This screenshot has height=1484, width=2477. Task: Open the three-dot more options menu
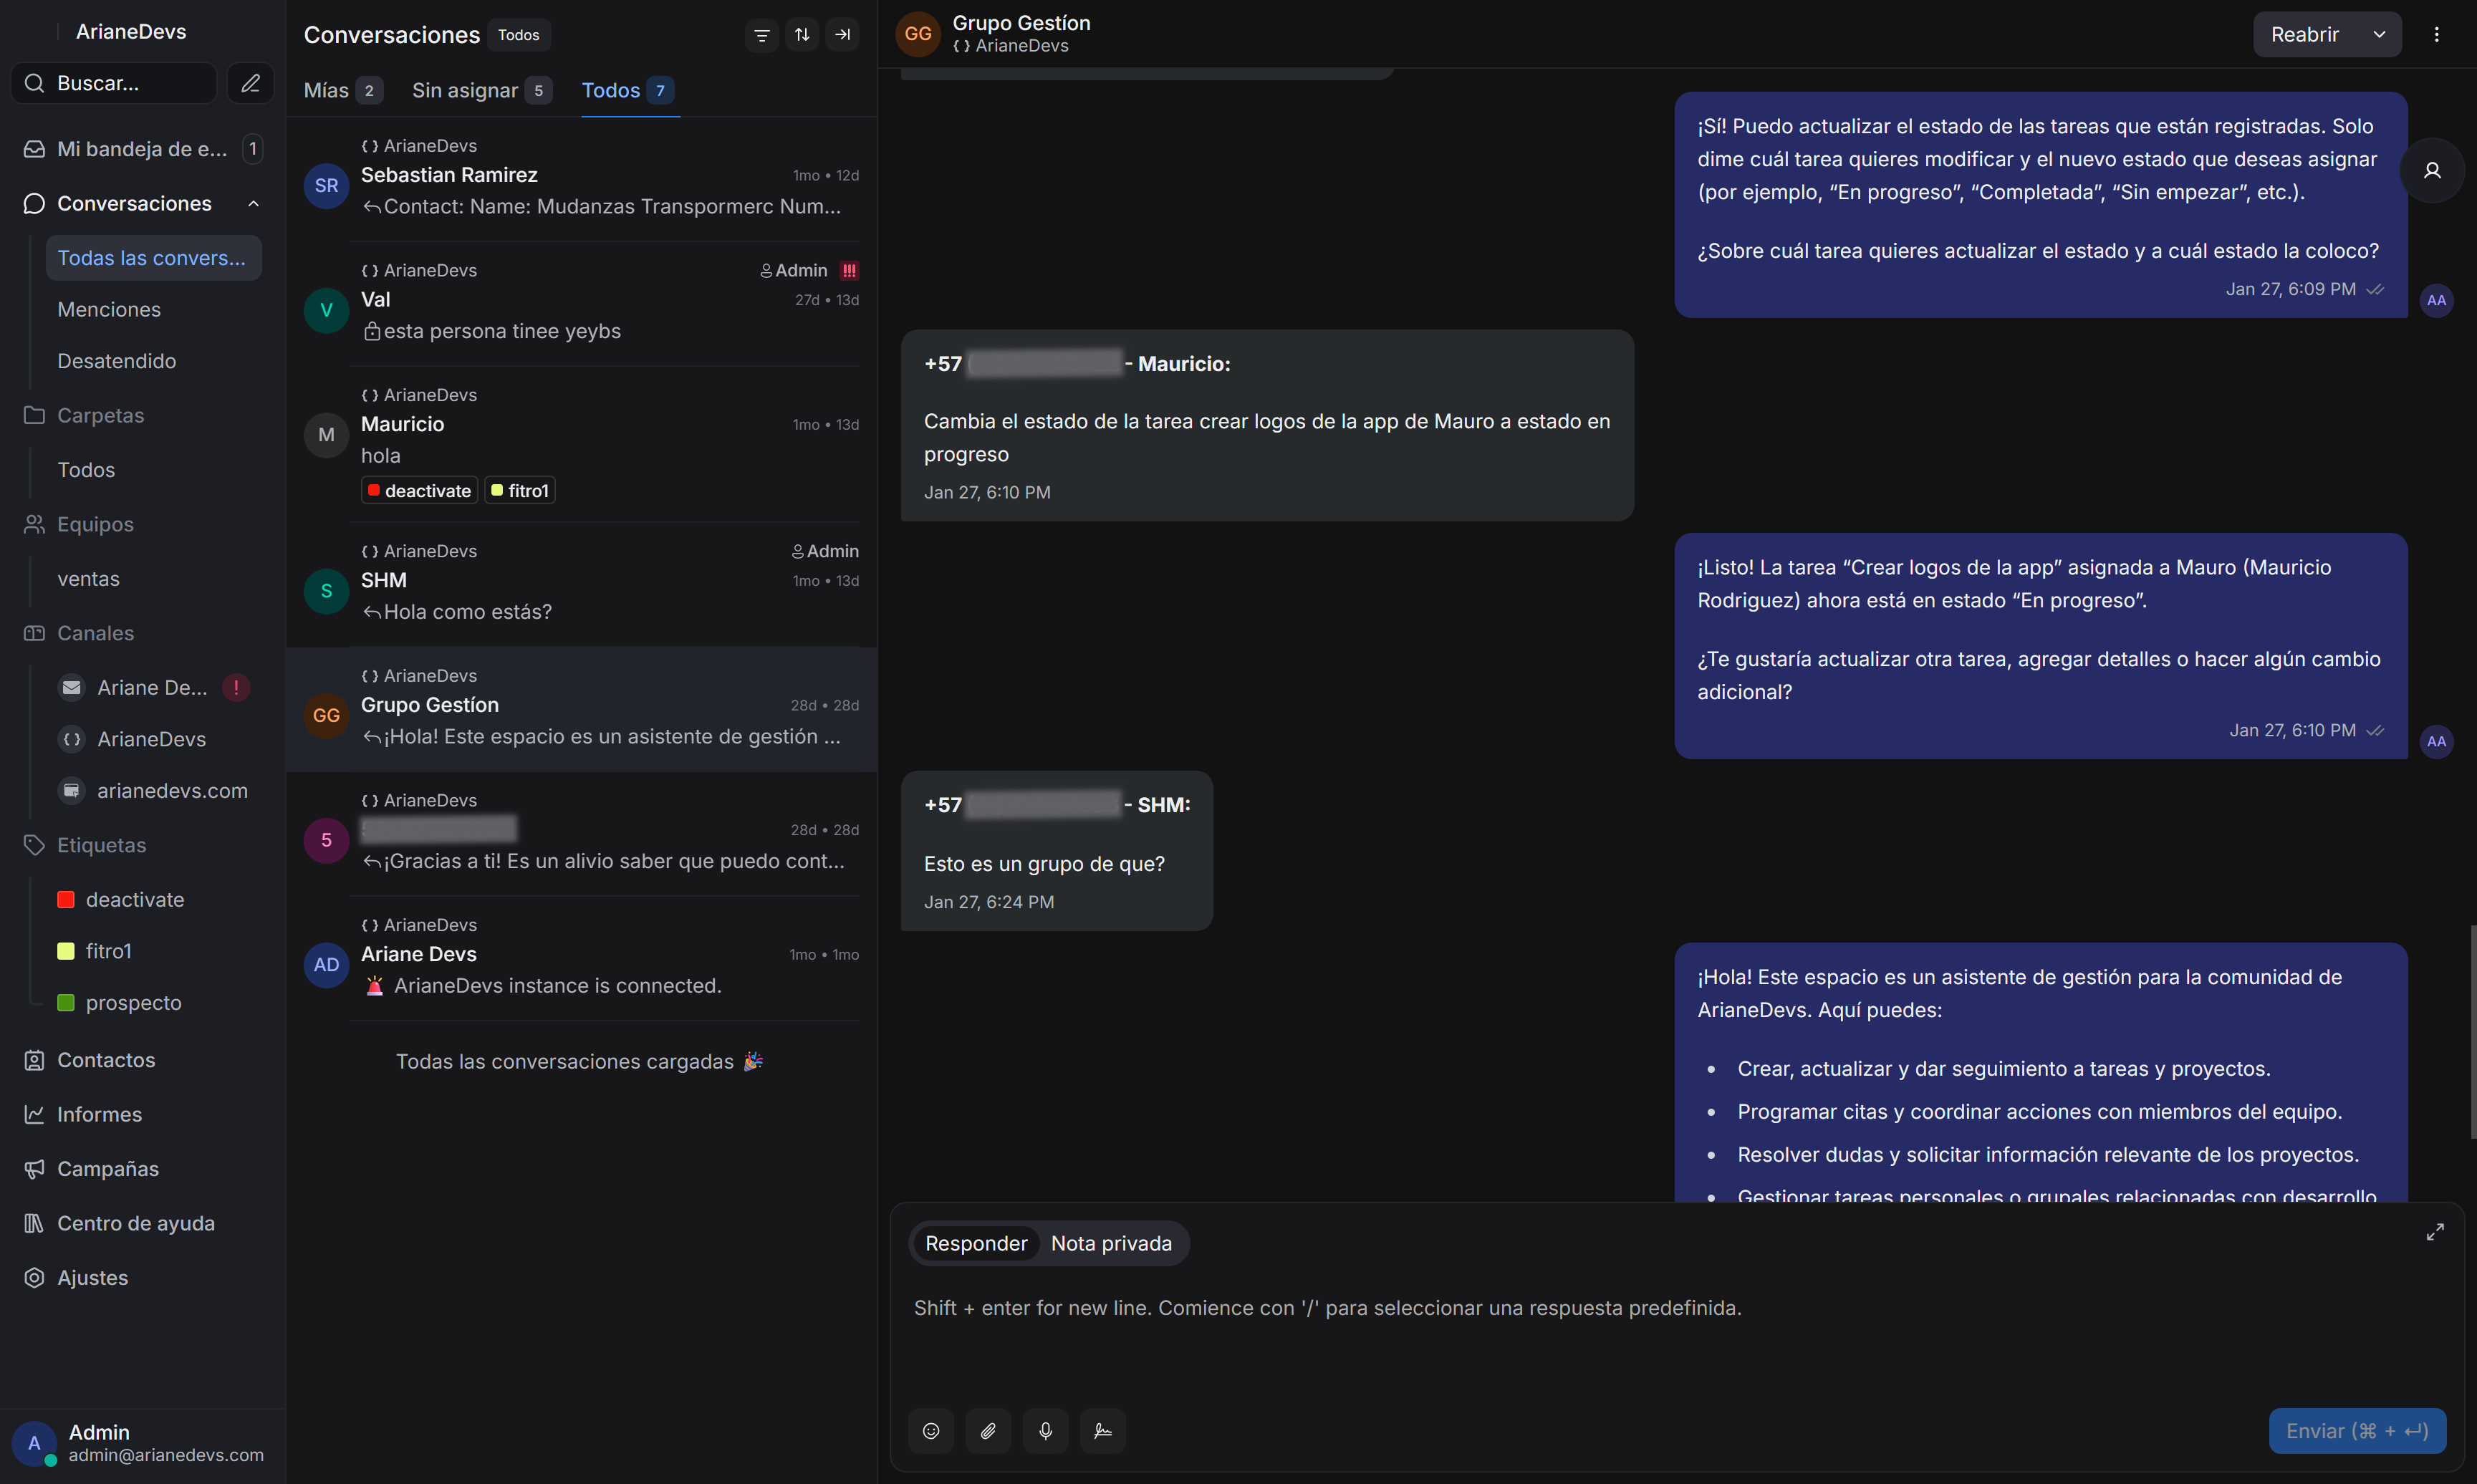tap(2436, 35)
